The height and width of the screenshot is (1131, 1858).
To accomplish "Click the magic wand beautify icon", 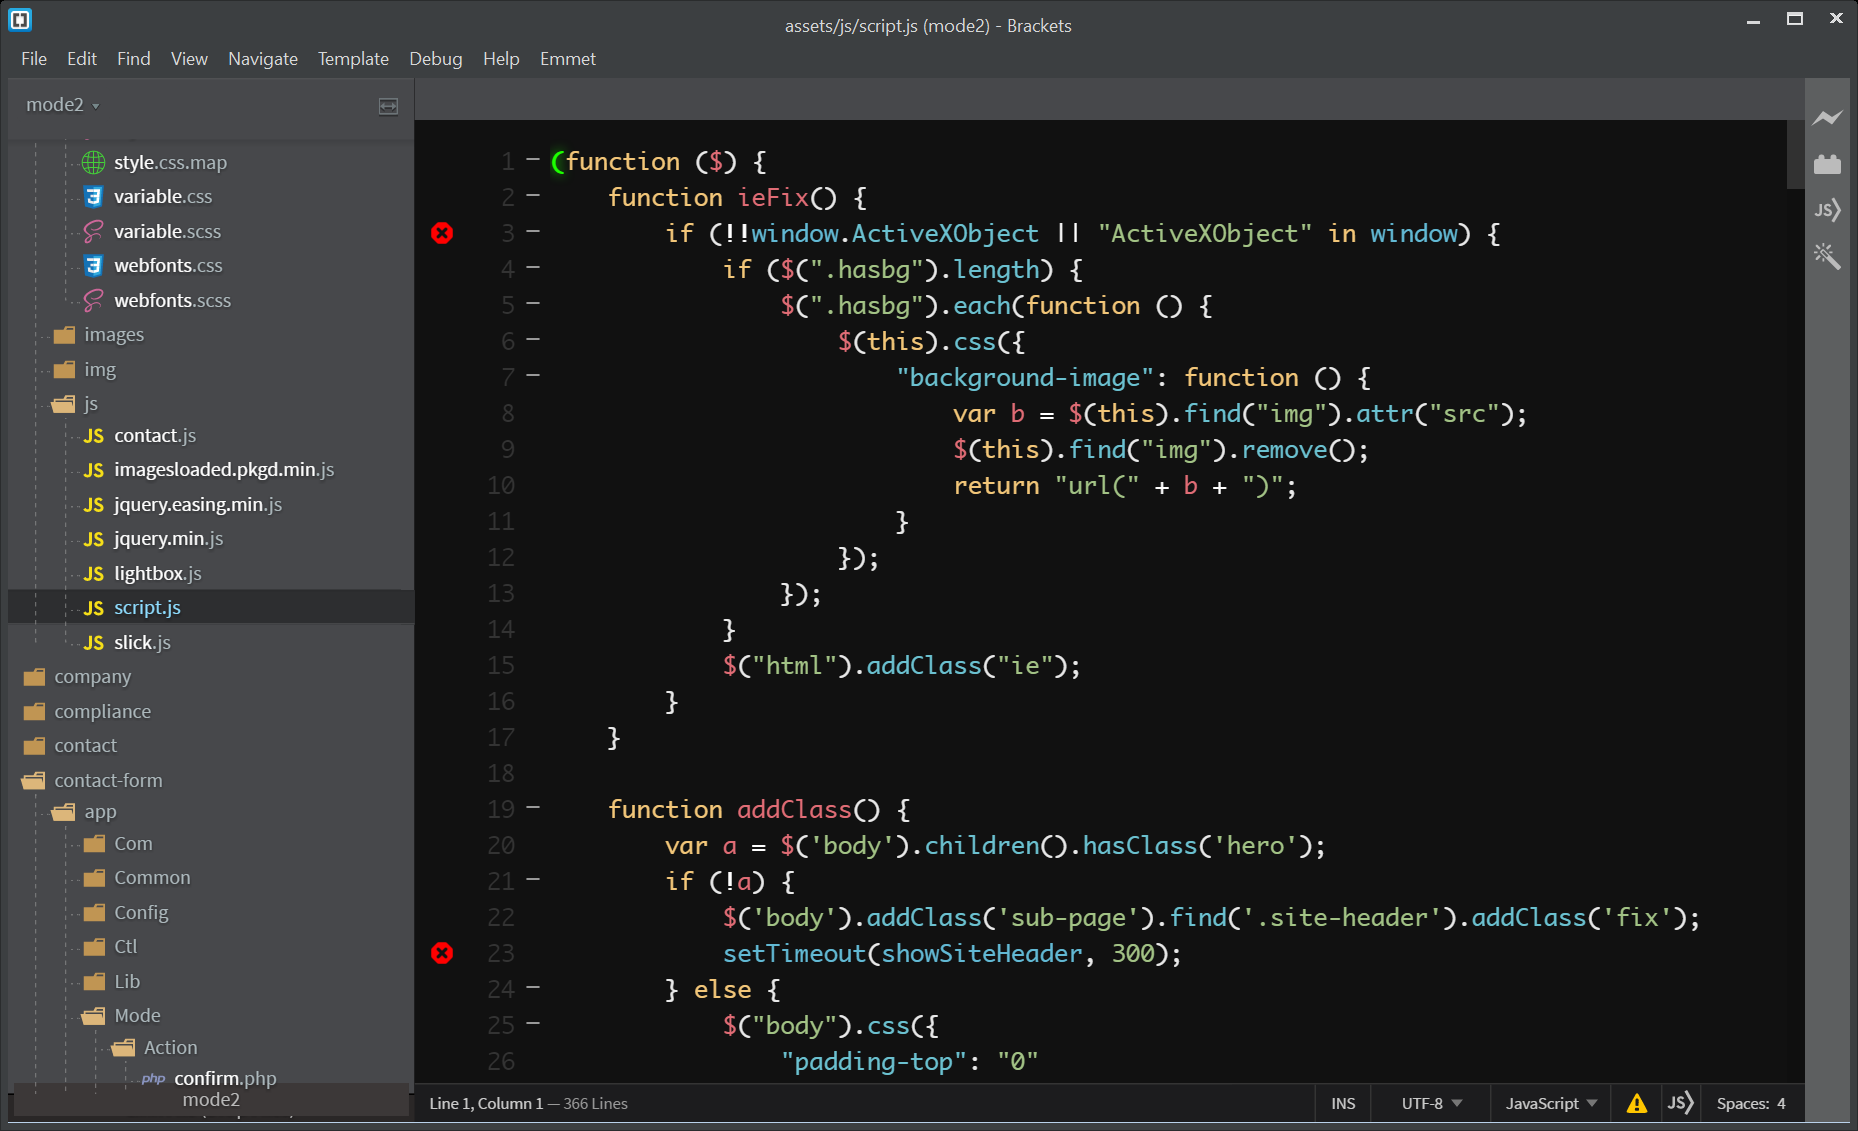I will click(1827, 256).
